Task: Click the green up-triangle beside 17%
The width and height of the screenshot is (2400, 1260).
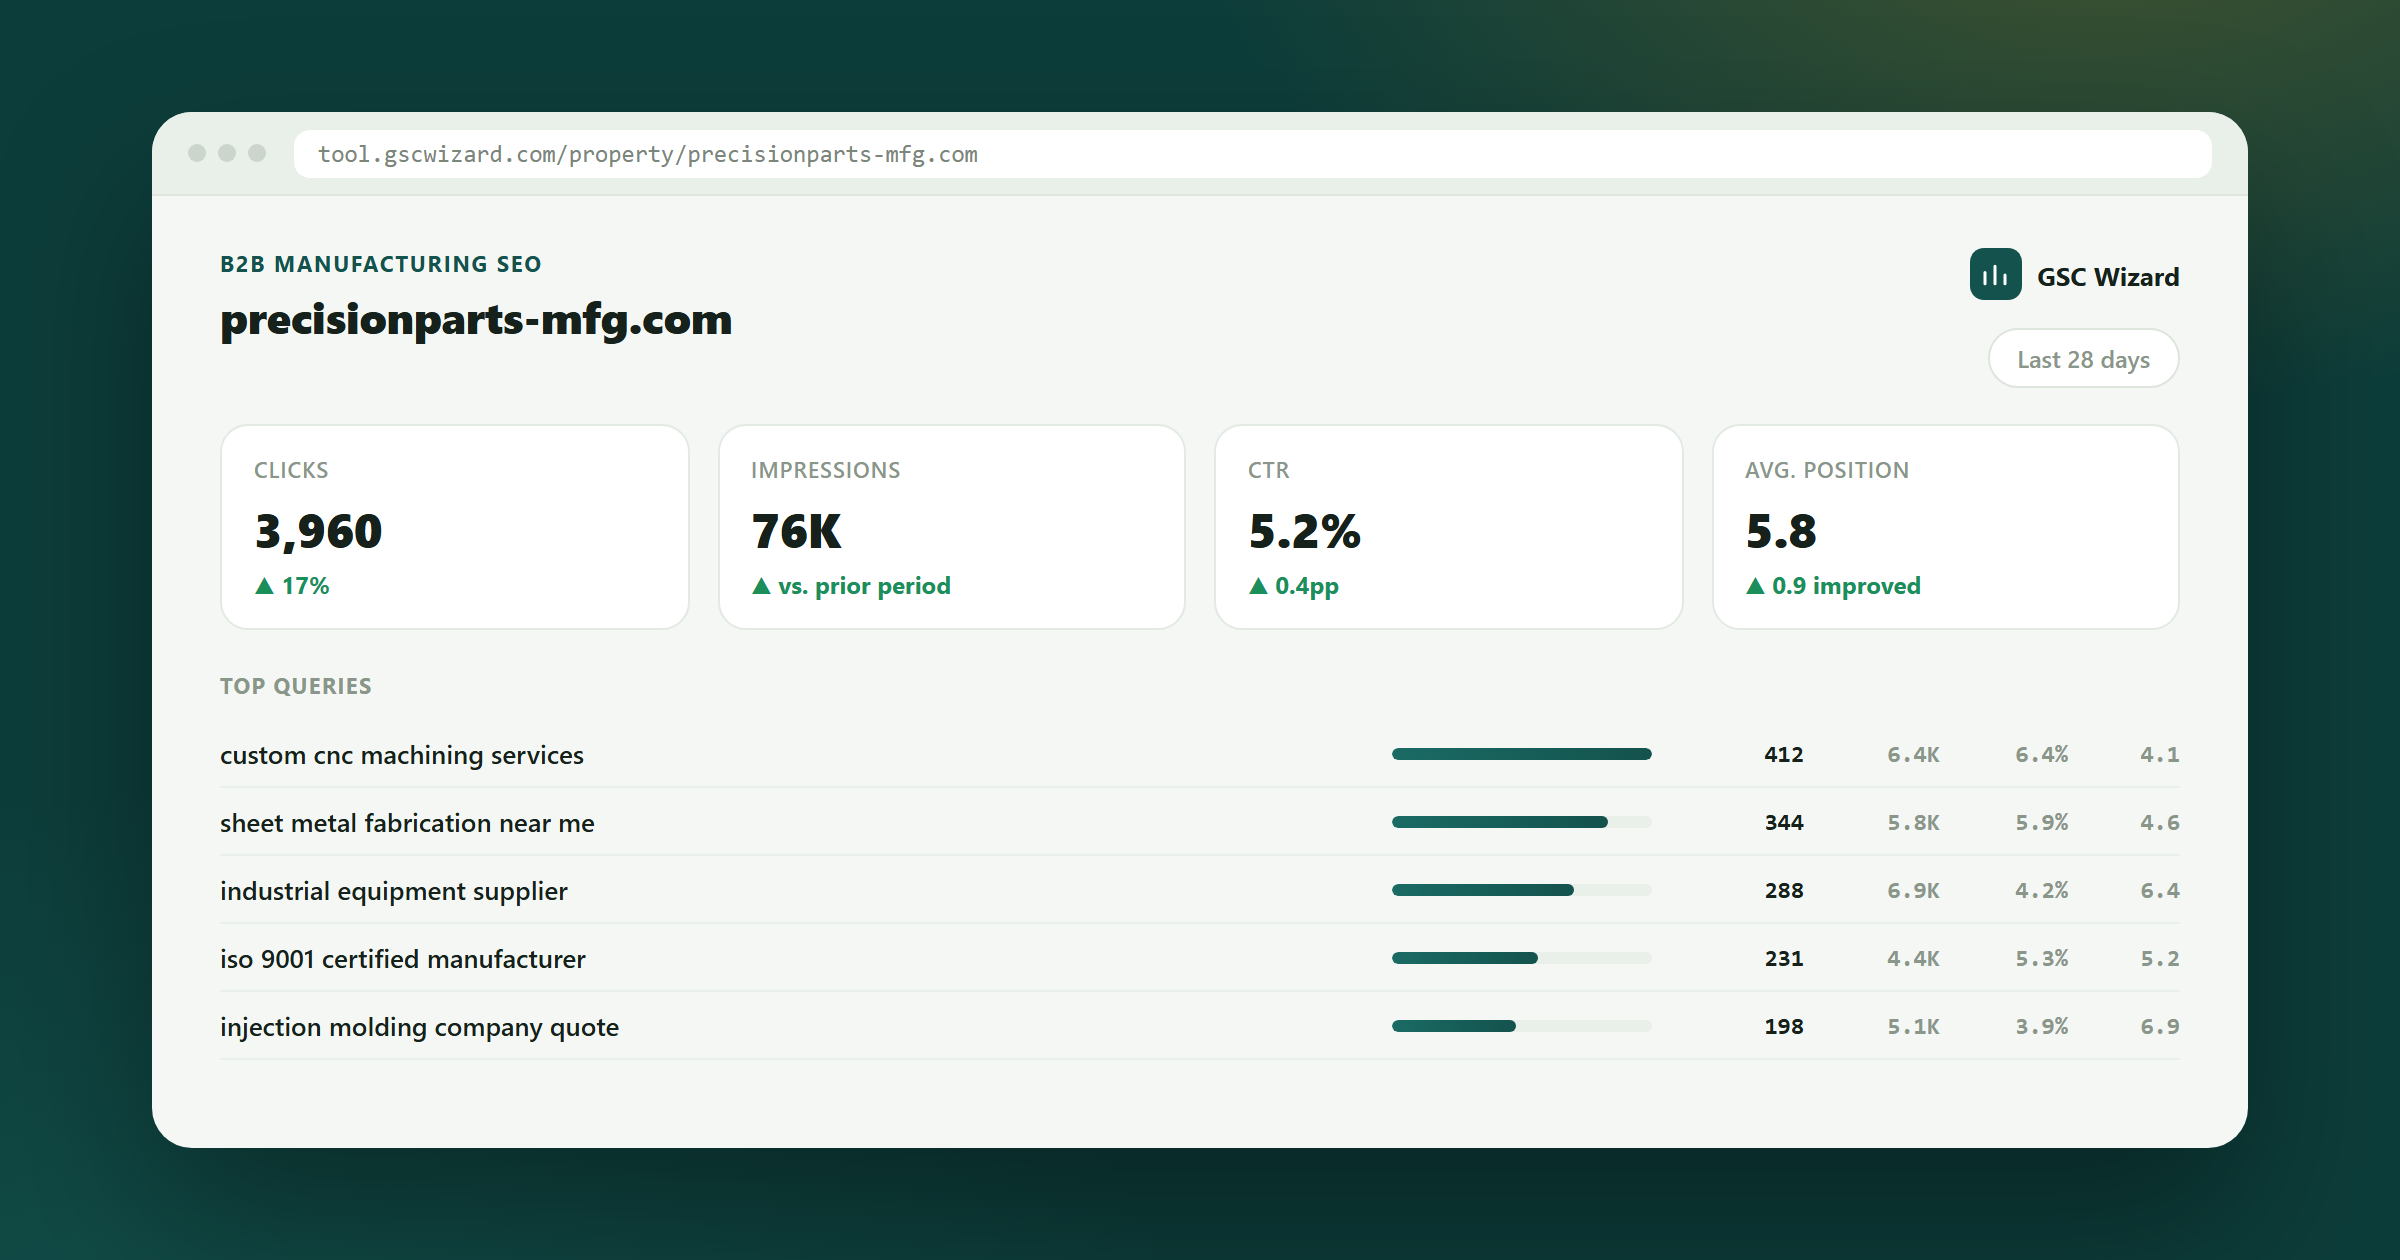Action: [264, 586]
